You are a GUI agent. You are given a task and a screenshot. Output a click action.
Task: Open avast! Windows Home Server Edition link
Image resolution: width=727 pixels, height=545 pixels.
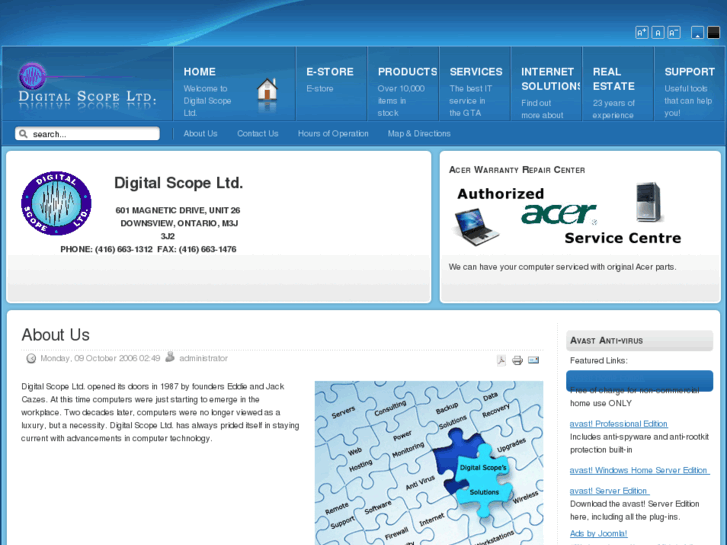click(x=640, y=470)
